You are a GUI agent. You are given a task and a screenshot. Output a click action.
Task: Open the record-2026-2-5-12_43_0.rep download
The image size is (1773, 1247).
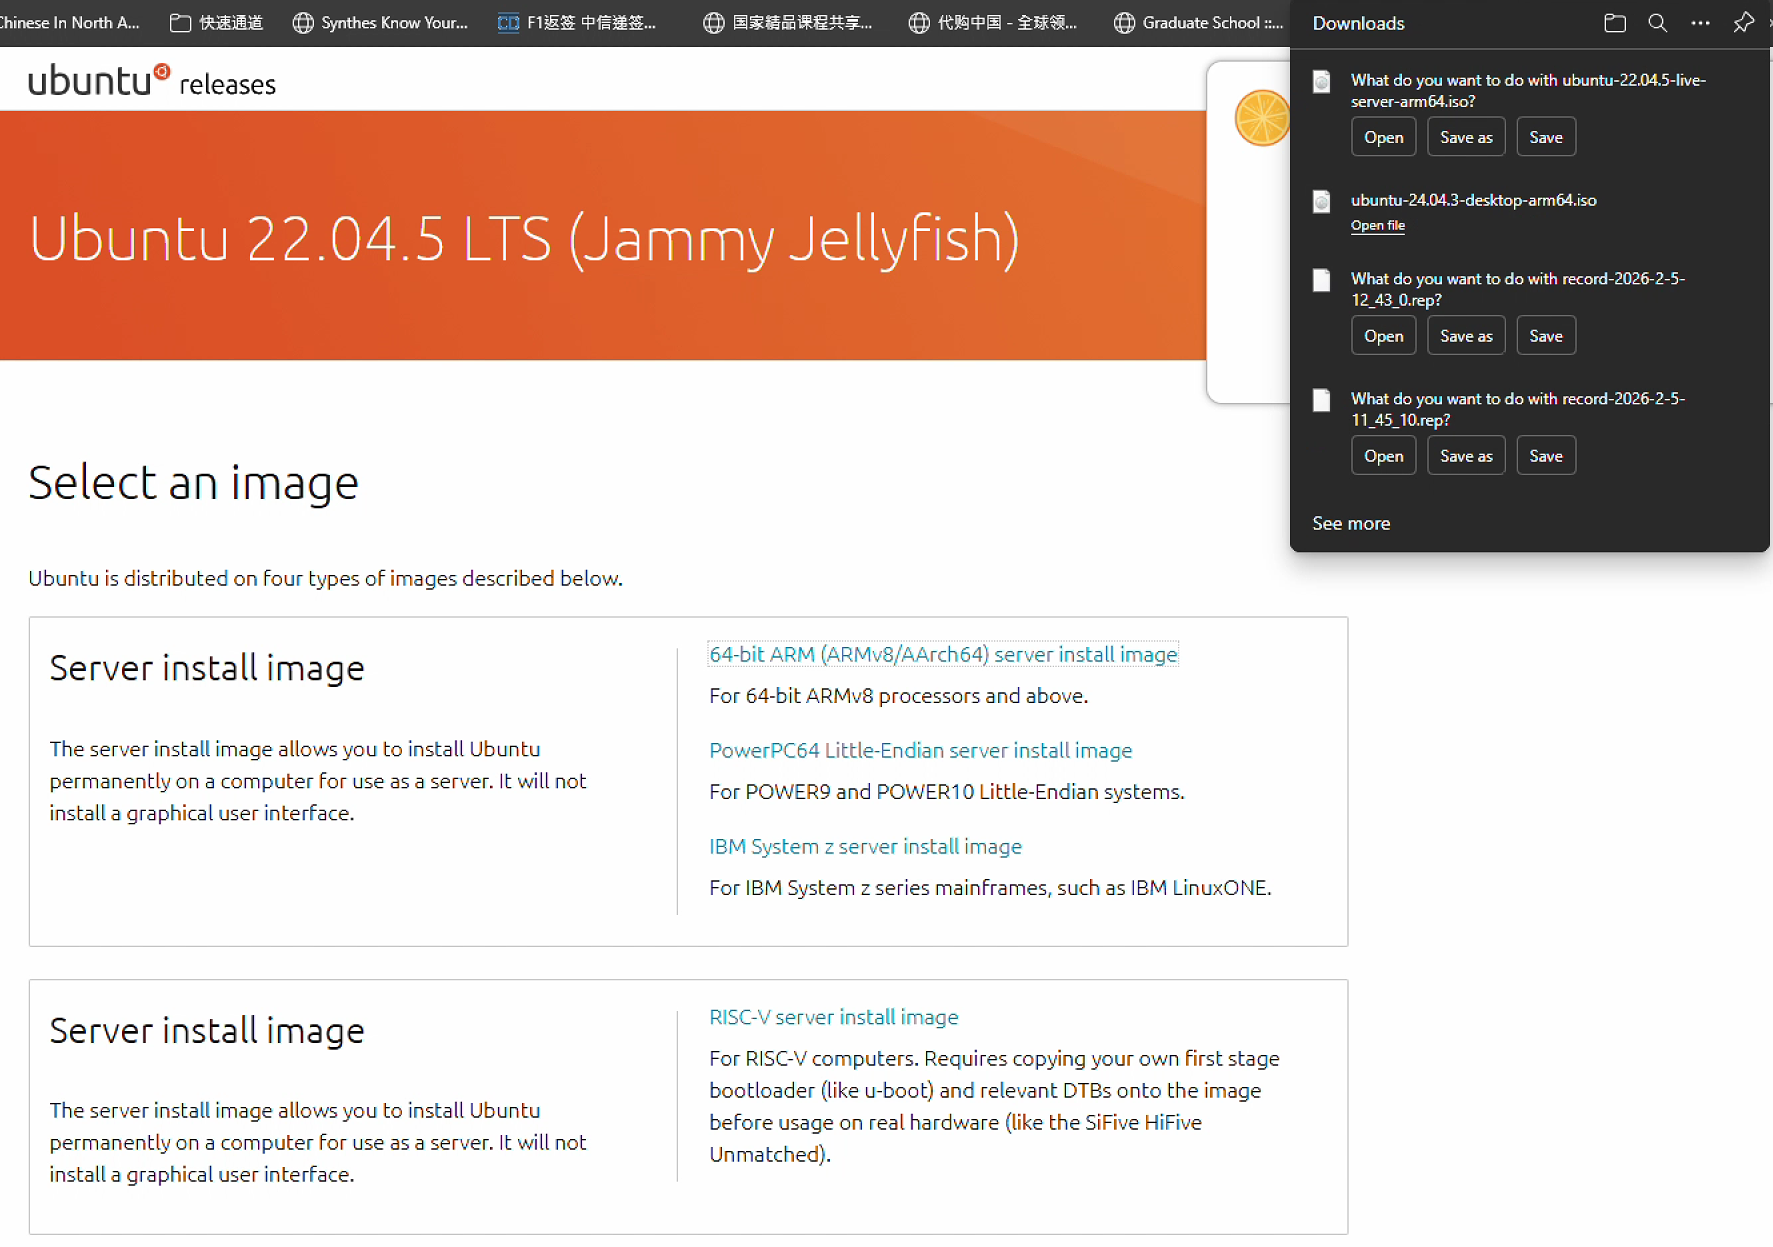coord(1383,336)
